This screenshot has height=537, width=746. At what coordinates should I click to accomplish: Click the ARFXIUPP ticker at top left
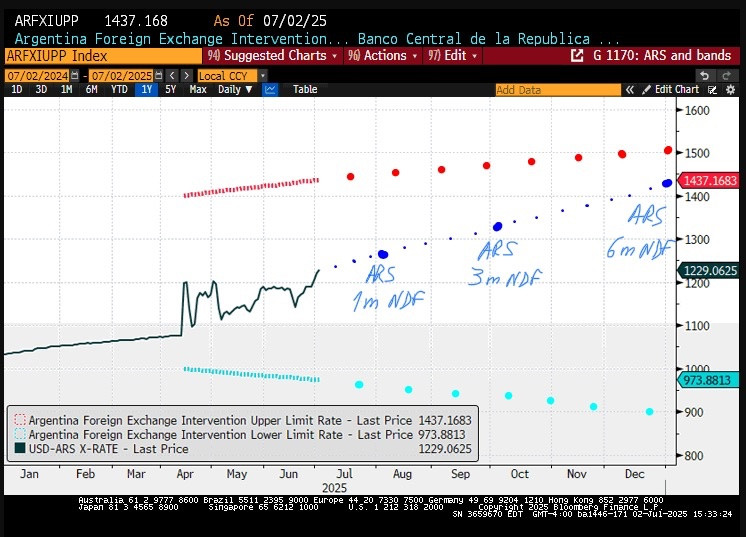point(46,21)
